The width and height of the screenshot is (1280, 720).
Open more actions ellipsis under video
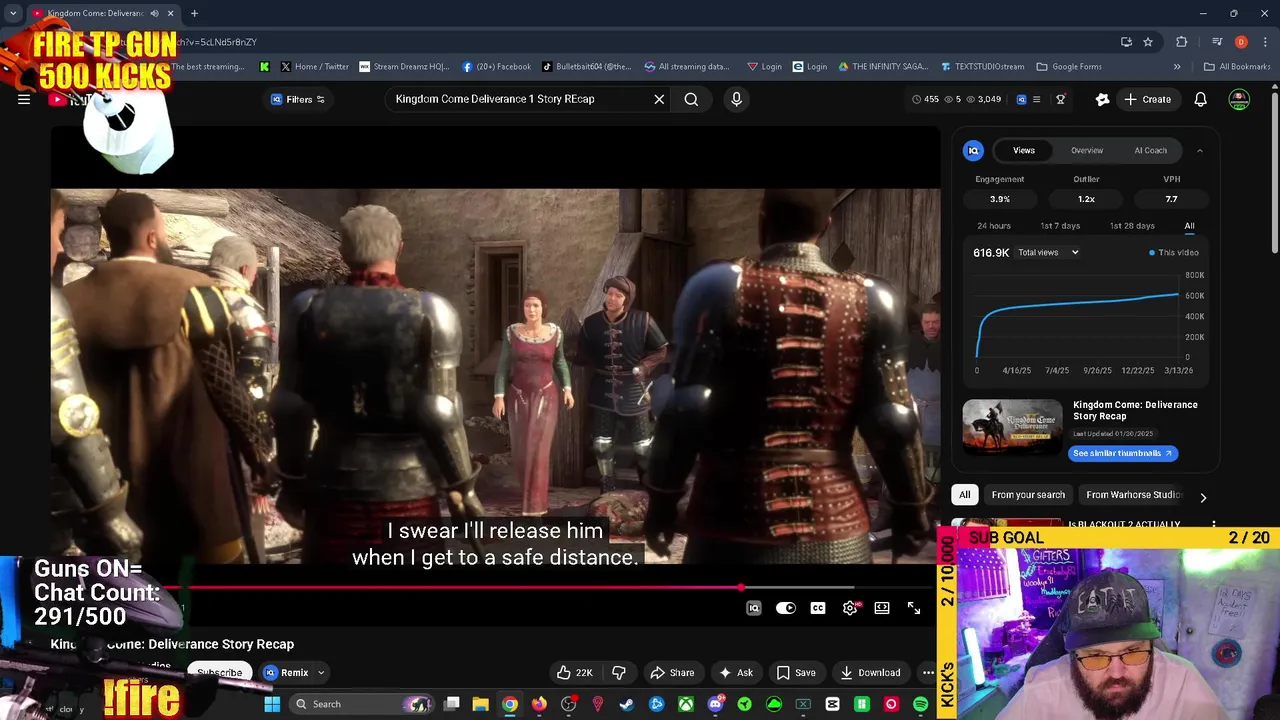click(x=928, y=673)
